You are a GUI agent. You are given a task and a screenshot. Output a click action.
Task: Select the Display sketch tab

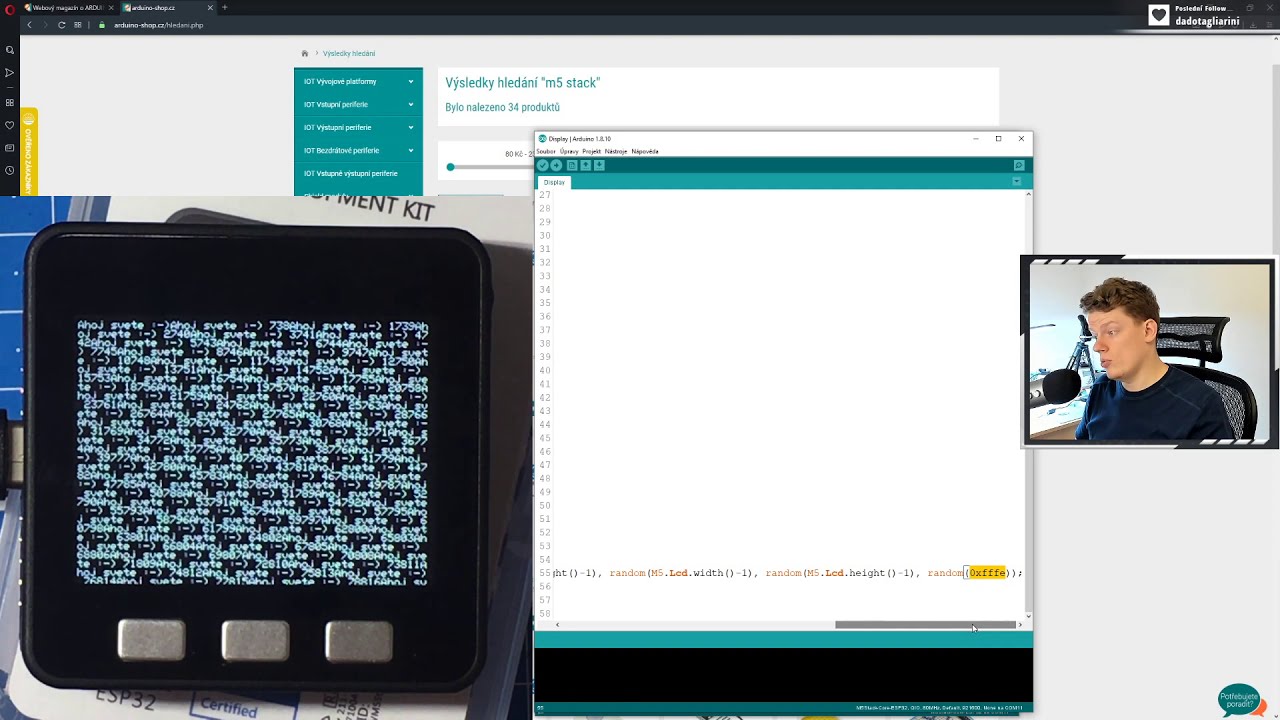[554, 182]
